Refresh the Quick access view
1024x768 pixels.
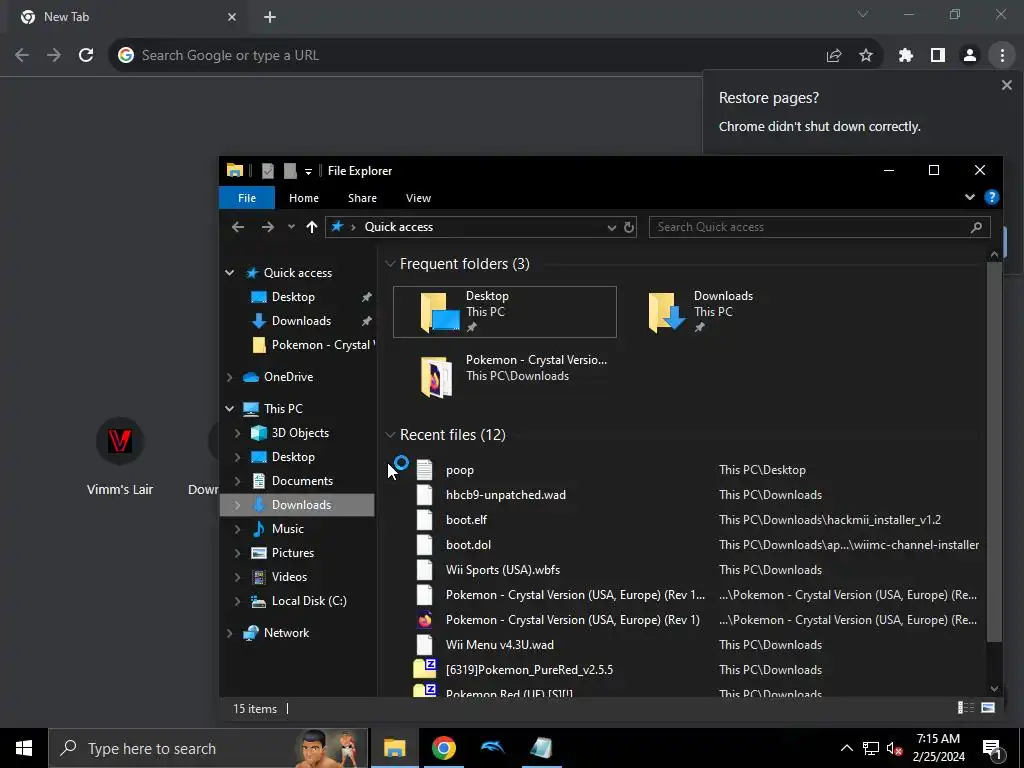point(629,227)
